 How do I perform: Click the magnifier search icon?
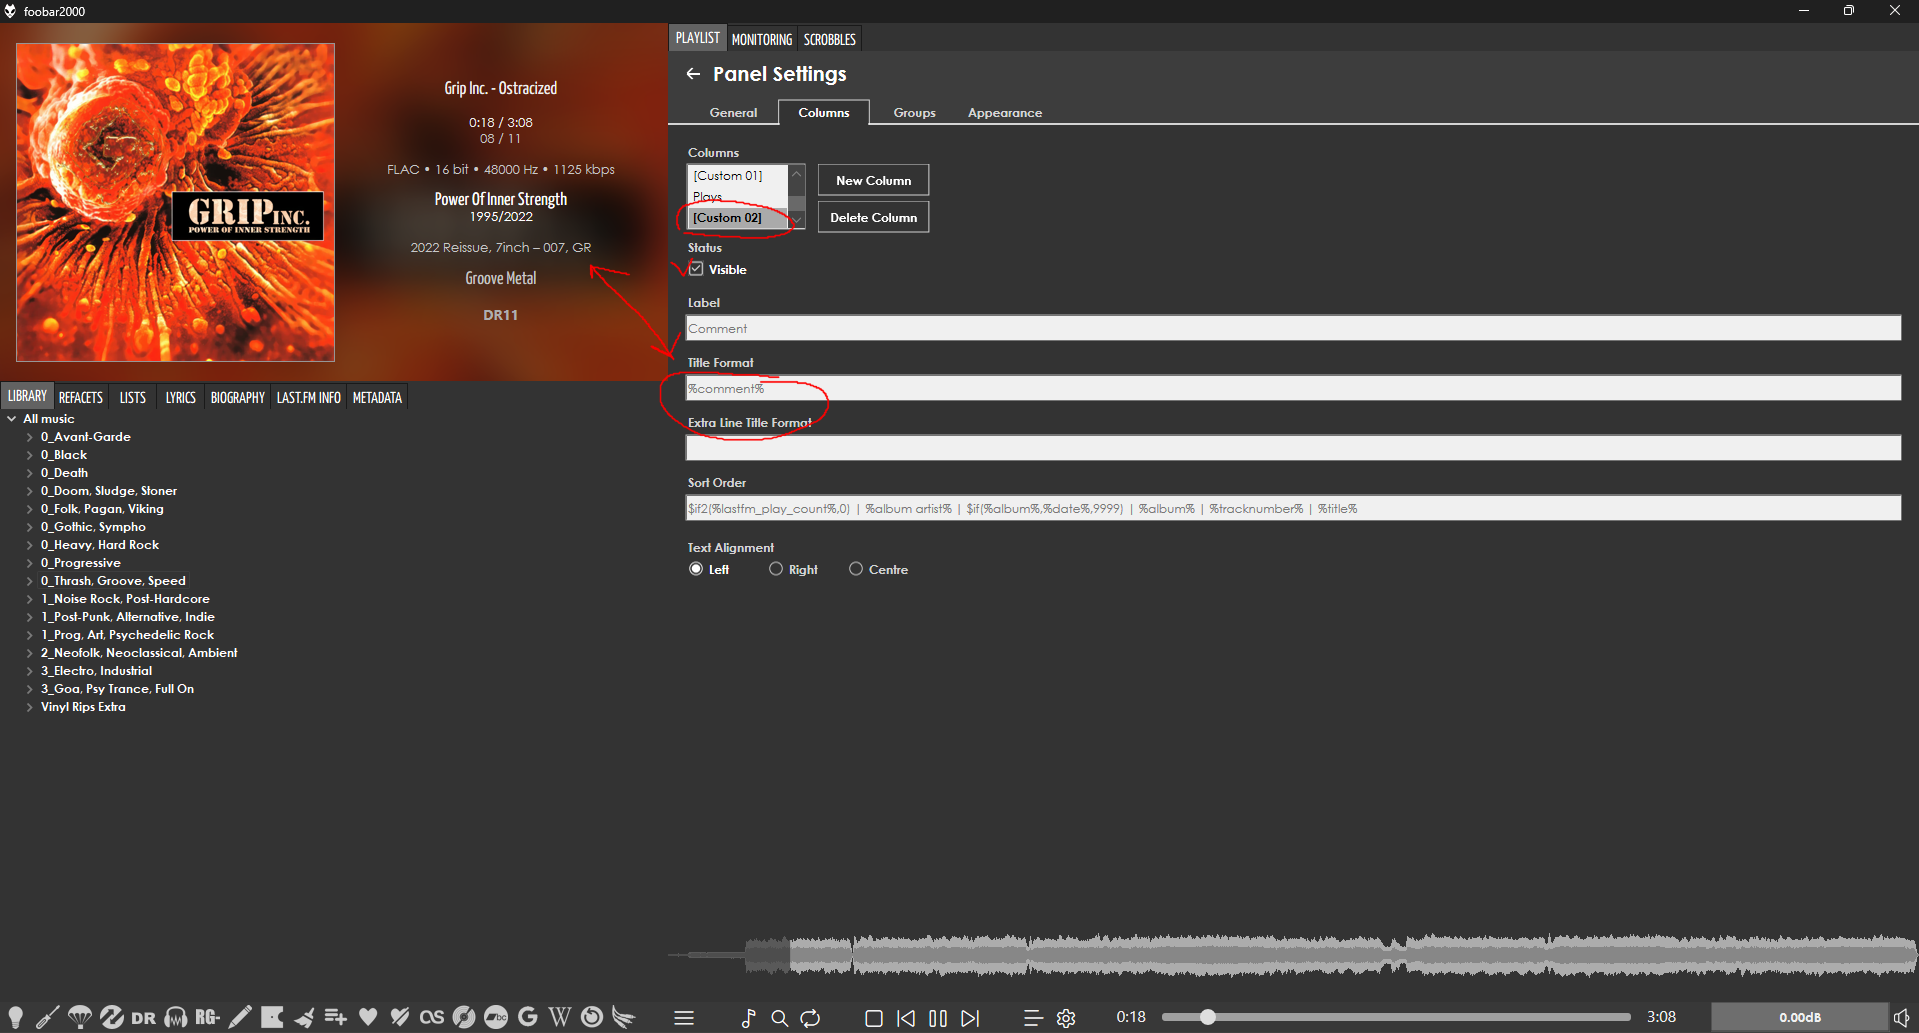coord(779,1018)
